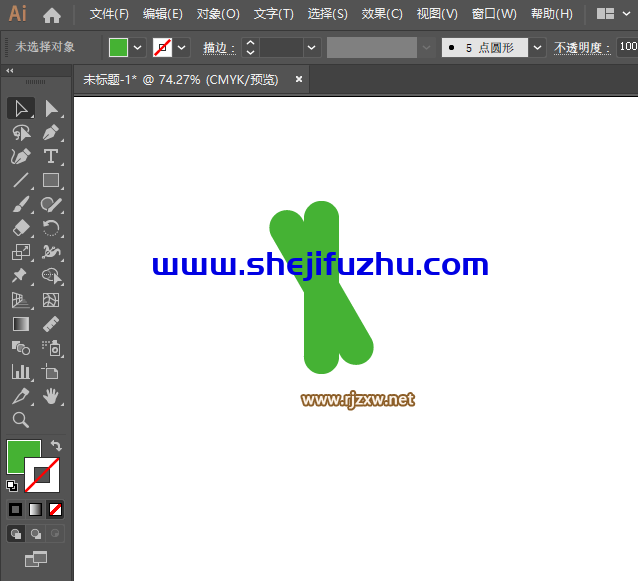Select the Blend tool

[21, 348]
